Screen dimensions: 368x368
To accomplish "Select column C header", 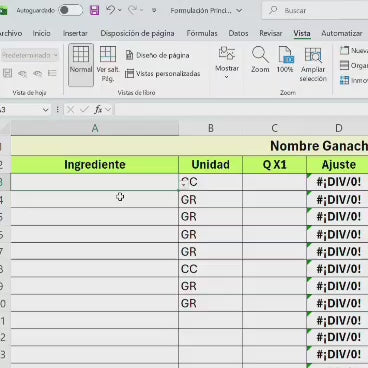I will tap(274, 128).
